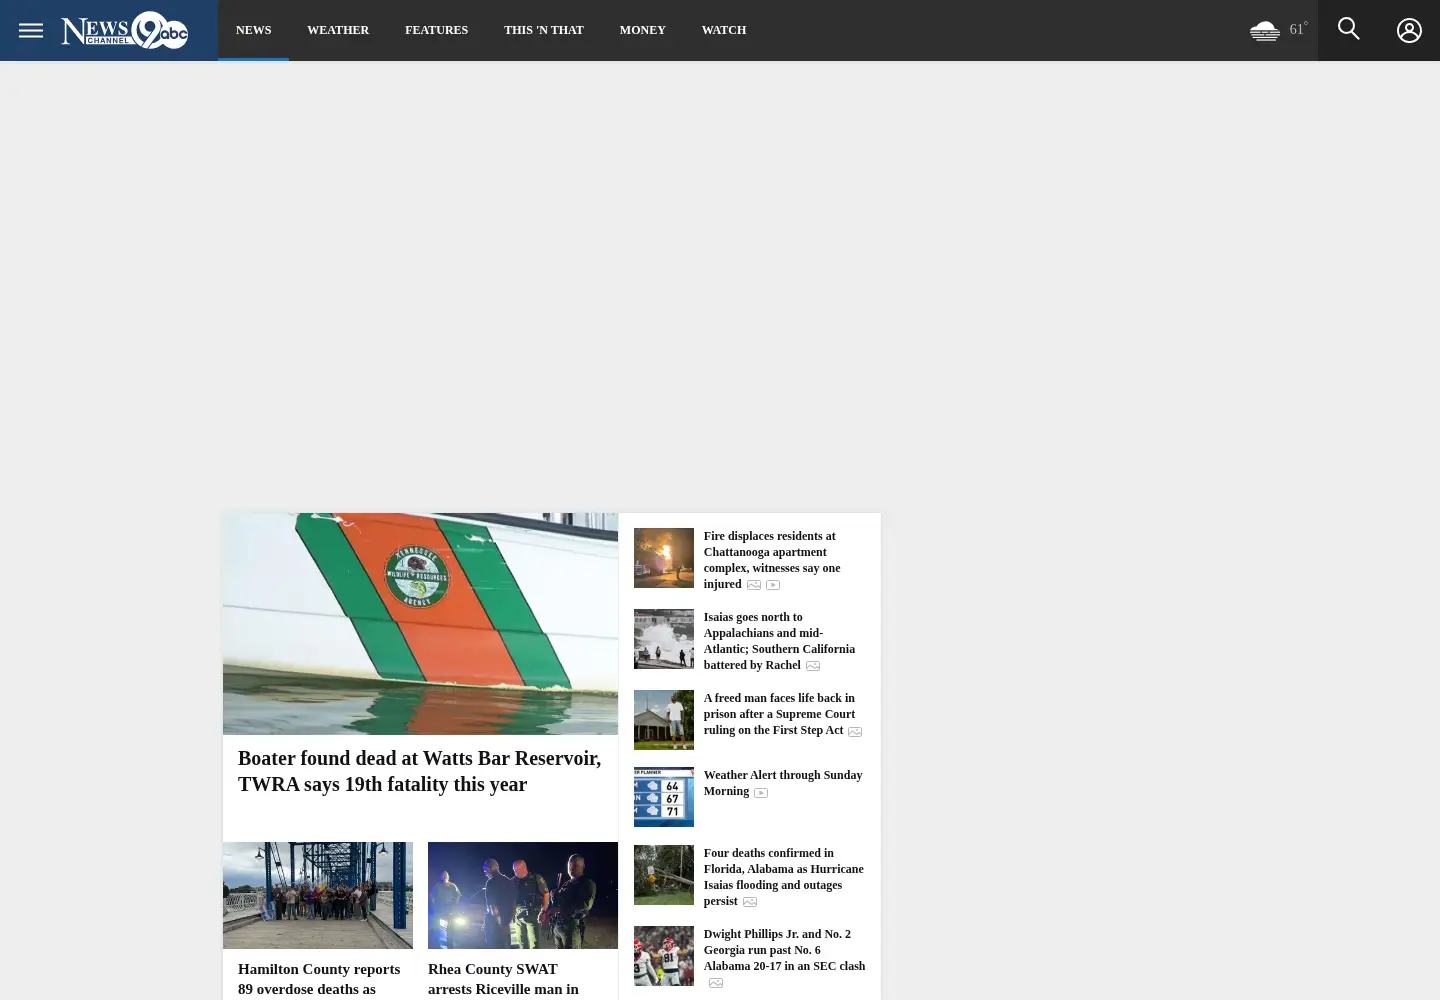
Task: Read A freed man faces life story
Action: [779, 714]
